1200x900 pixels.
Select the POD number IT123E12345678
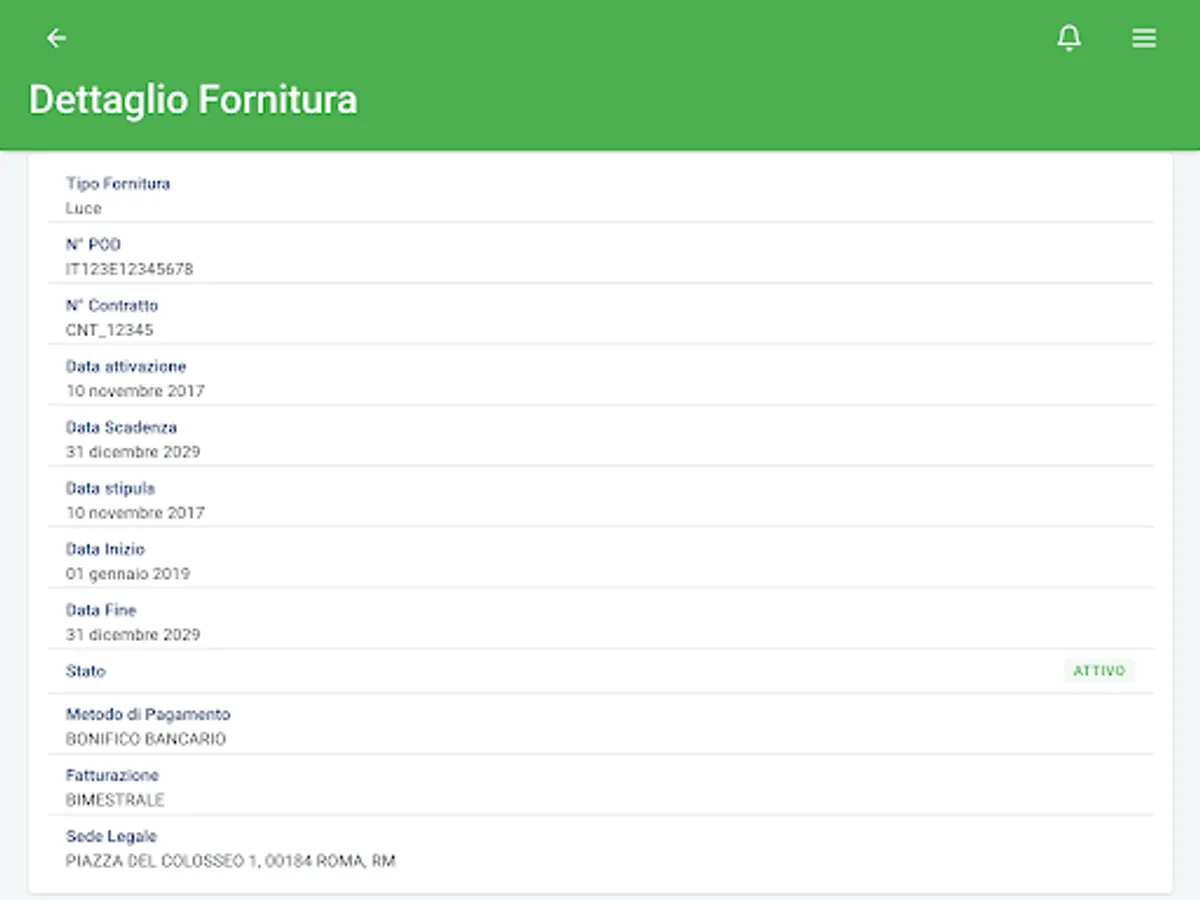[x=130, y=269]
